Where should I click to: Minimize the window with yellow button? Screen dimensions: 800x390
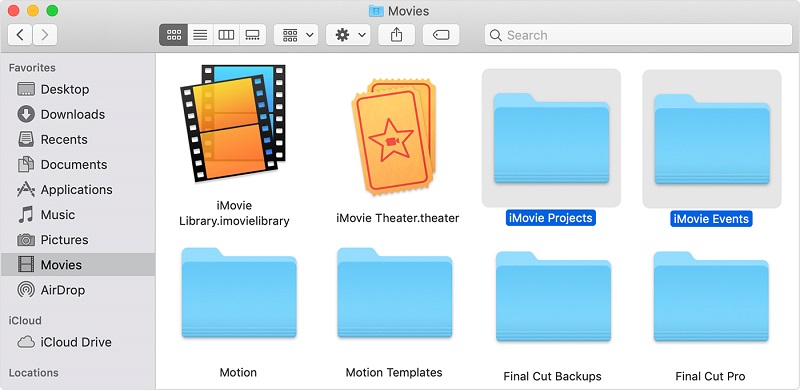[33, 10]
